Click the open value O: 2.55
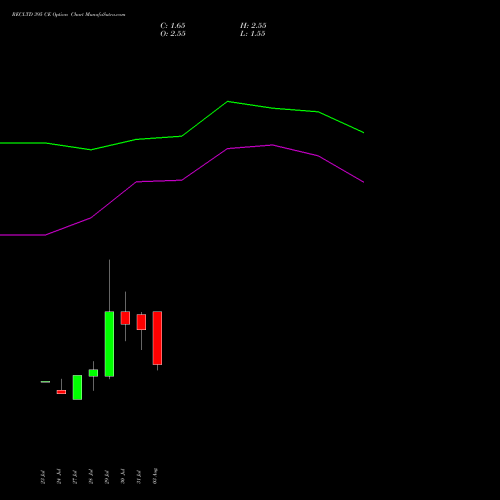The width and height of the screenshot is (500, 500). 173,34
